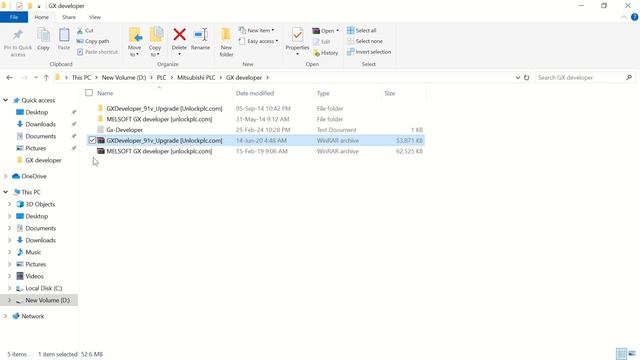
Task: Expand the OneDrive tree node
Action: [x=6, y=176]
